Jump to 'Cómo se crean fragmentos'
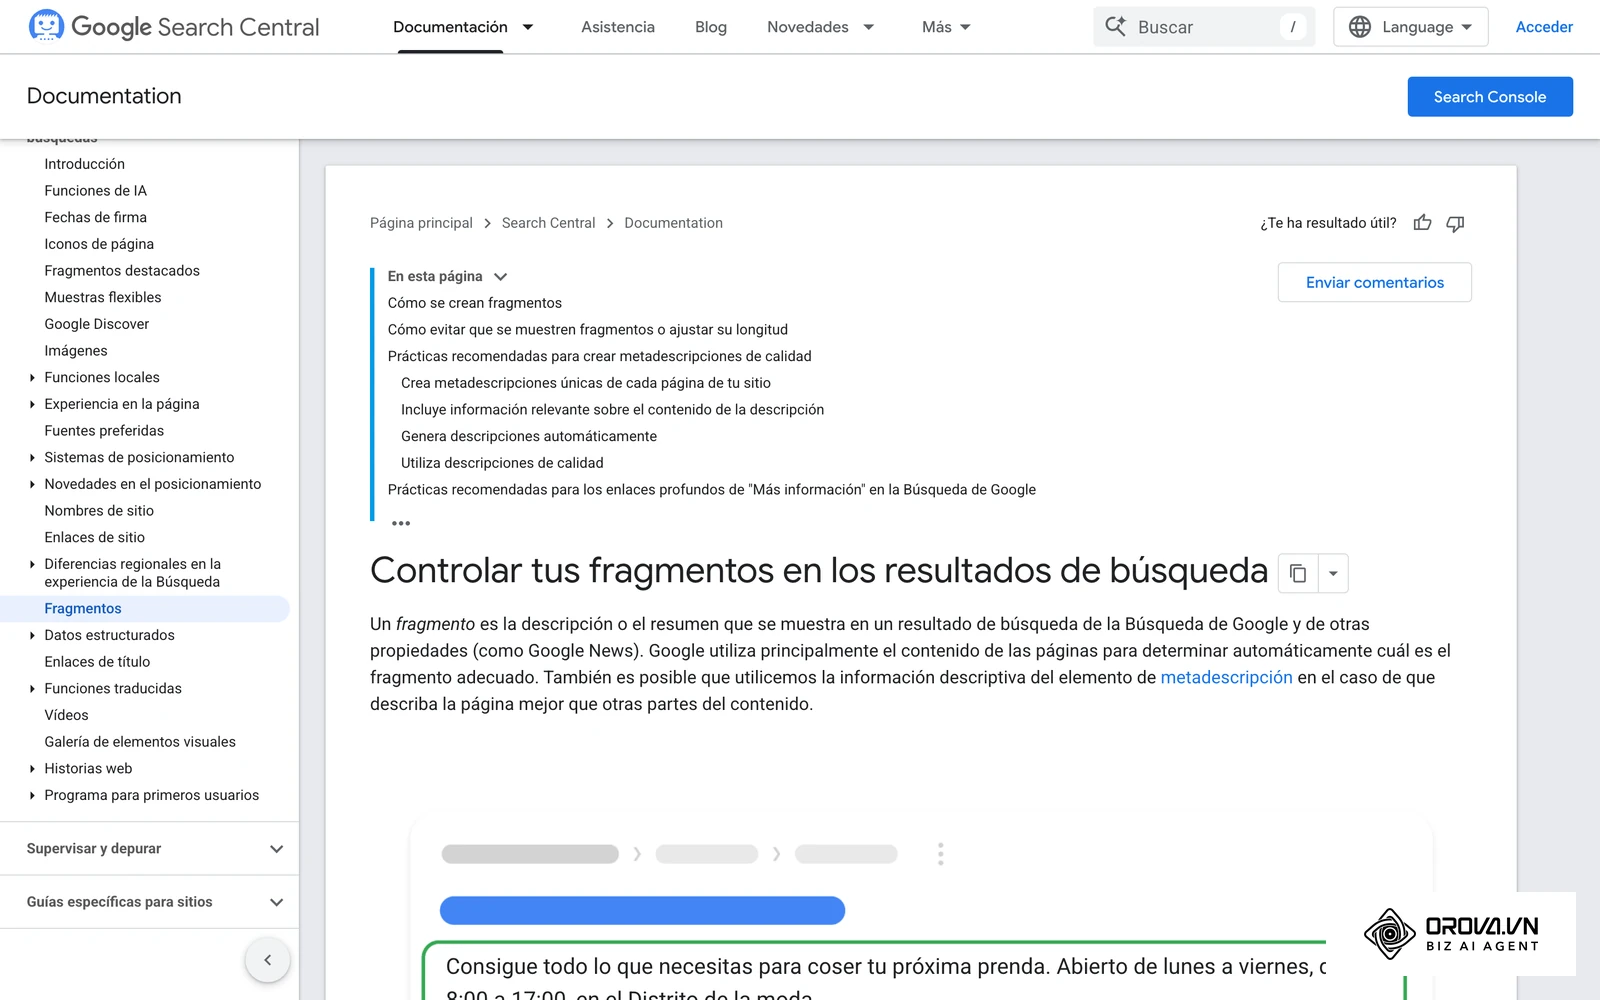1600x1000 pixels. [475, 303]
